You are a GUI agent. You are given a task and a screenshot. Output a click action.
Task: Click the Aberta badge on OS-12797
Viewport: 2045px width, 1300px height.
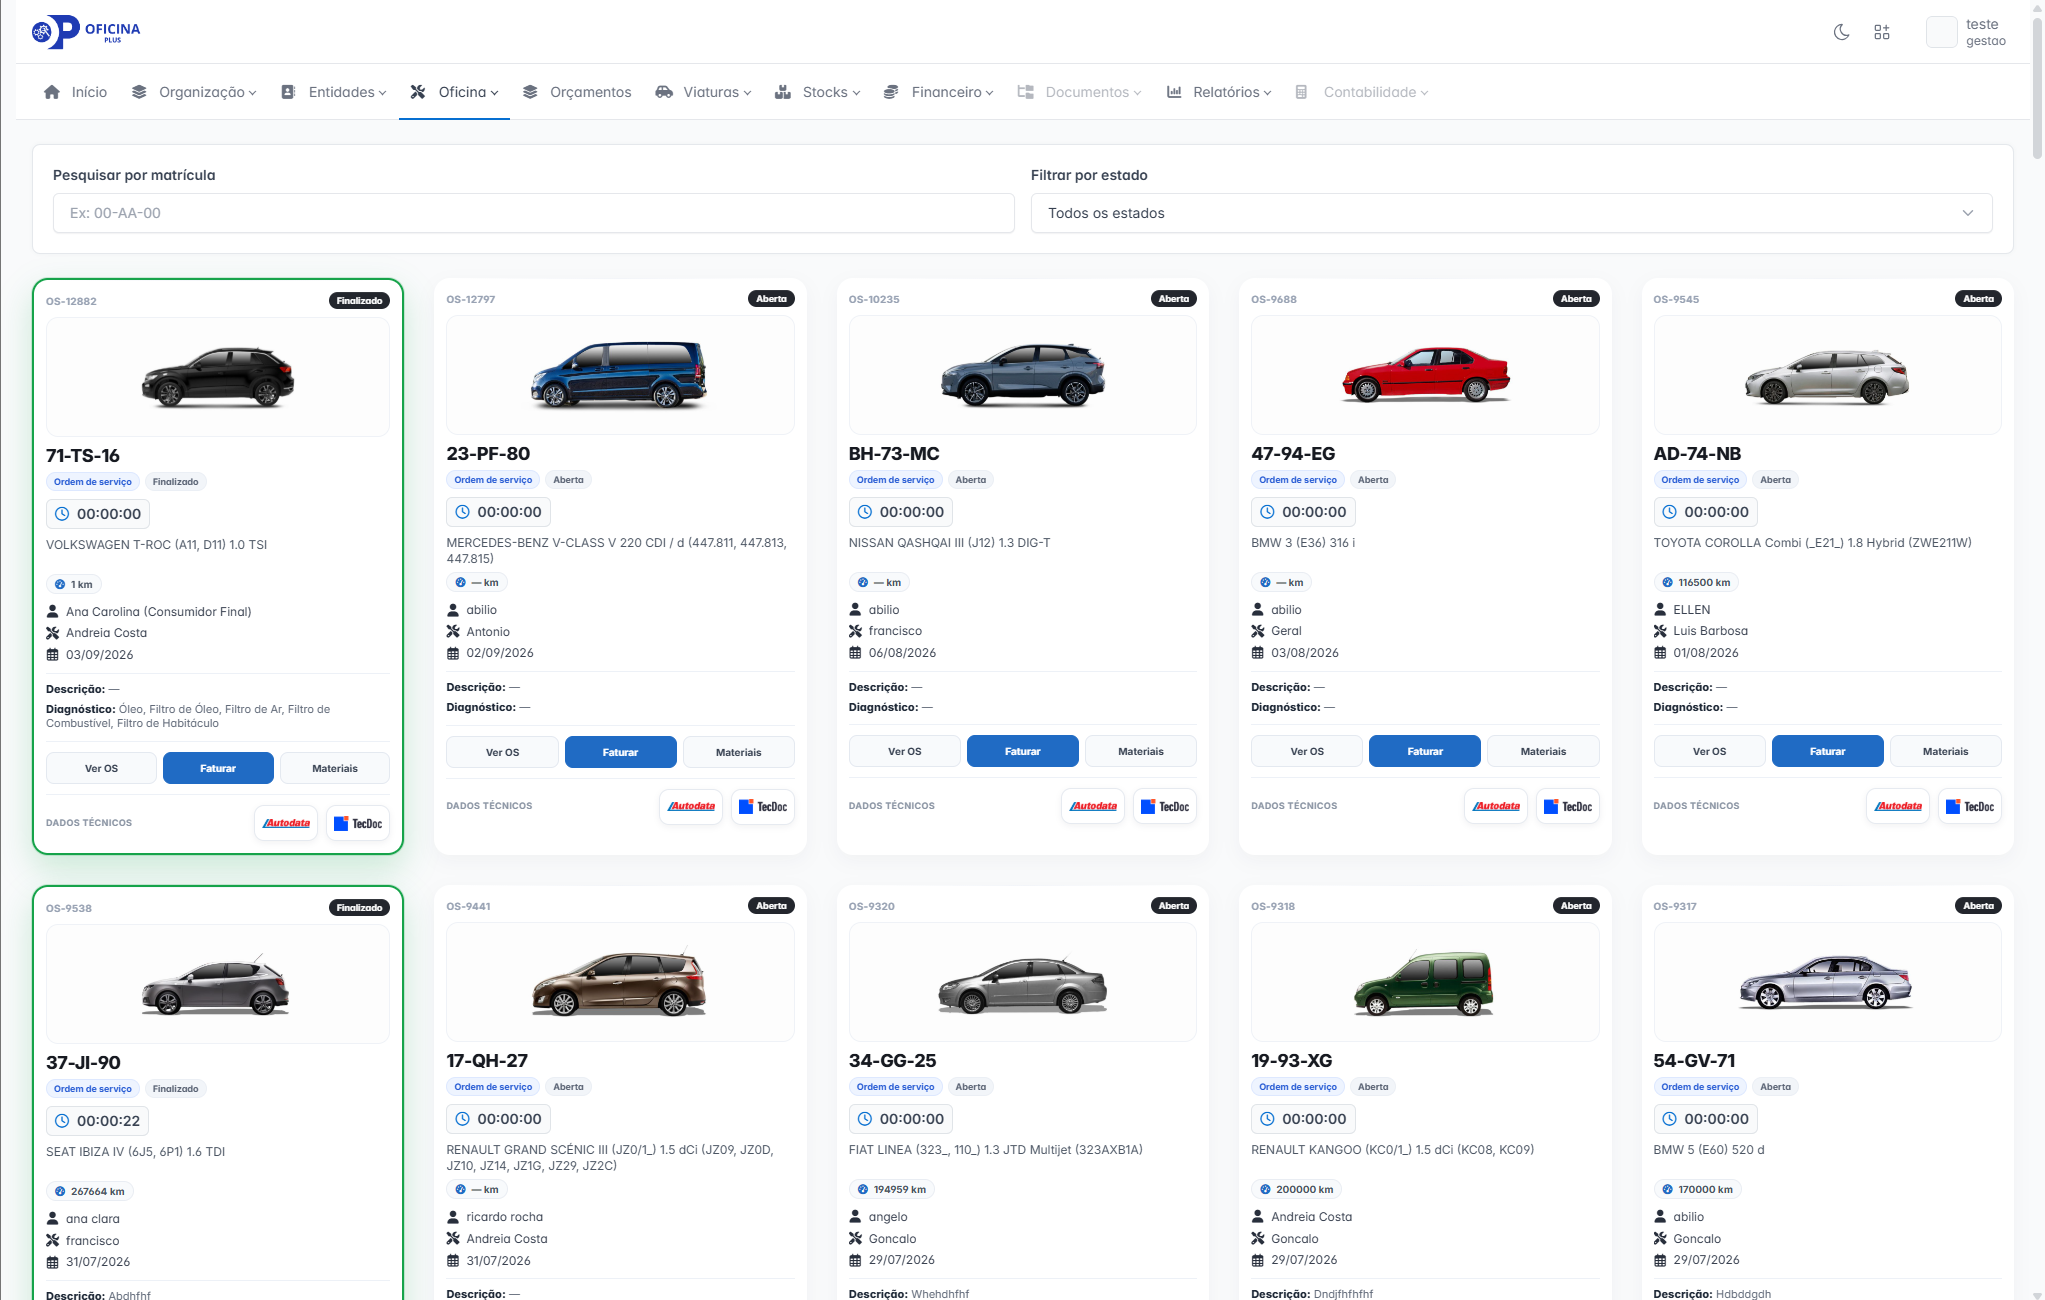771,299
